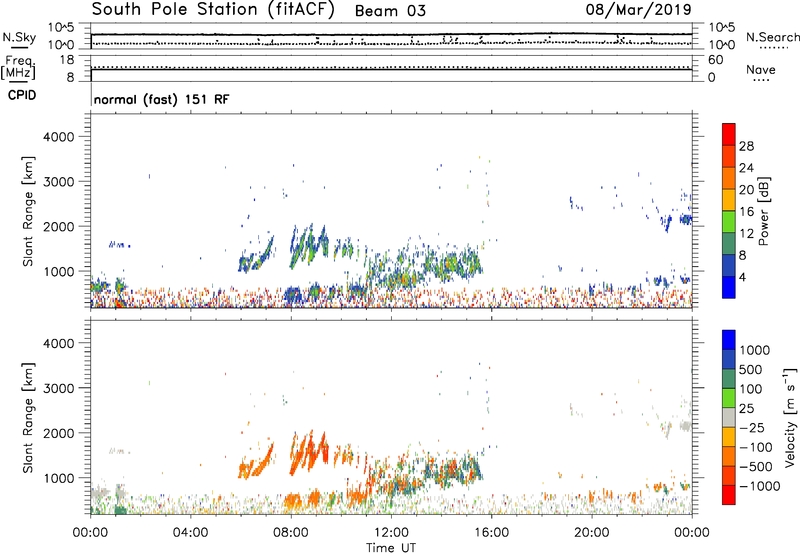Click the '12' tick on Power colorbar
800x554 pixels.
point(746,234)
